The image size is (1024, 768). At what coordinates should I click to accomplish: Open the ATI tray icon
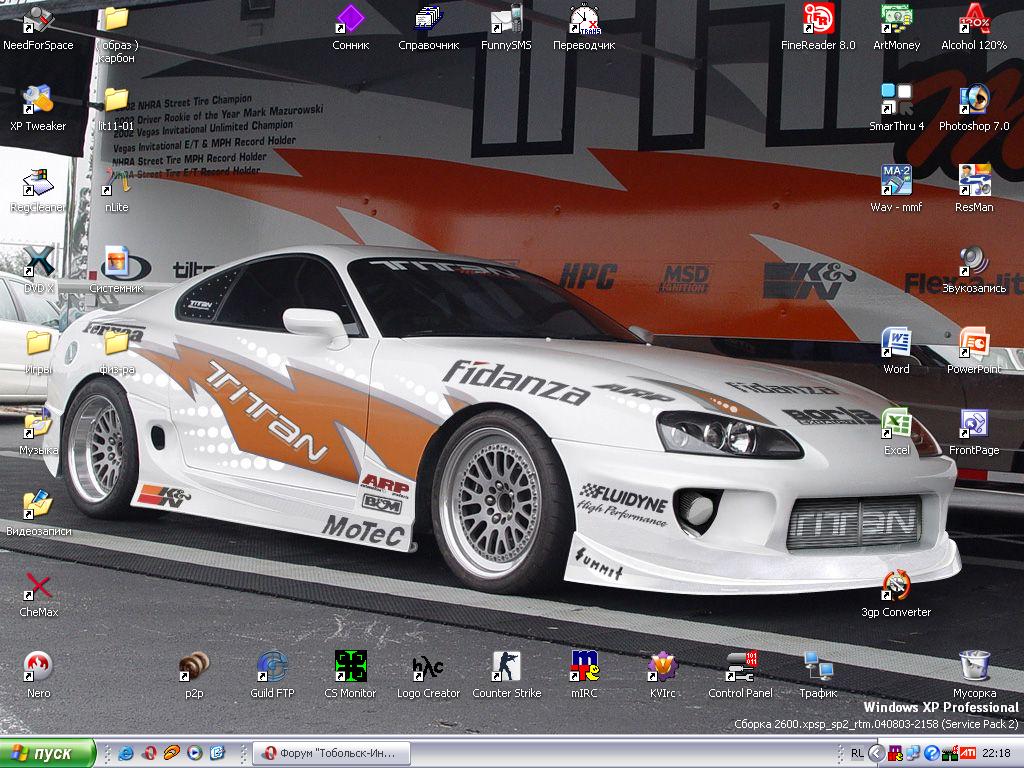[967, 754]
